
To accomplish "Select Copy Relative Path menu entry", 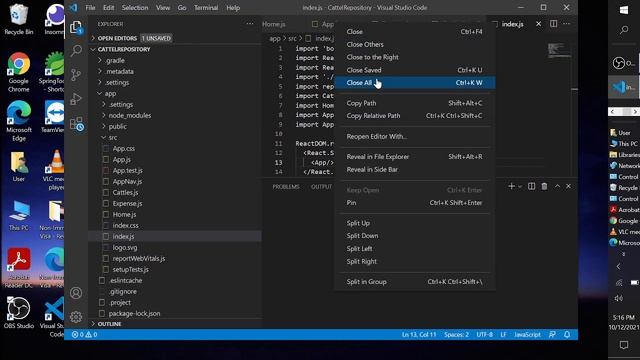I will pyautogui.click(x=415, y=116).
